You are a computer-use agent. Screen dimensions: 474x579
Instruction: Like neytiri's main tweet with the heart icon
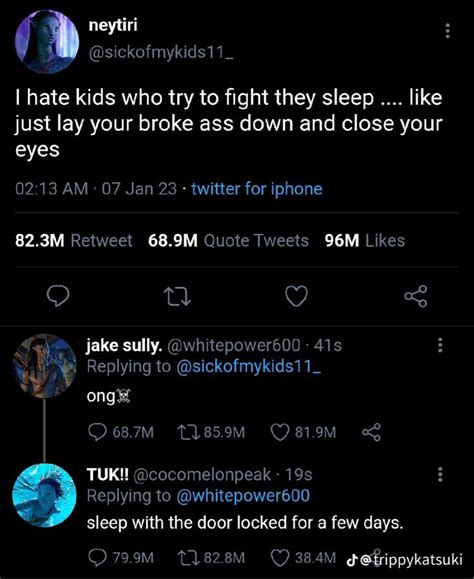tap(297, 296)
